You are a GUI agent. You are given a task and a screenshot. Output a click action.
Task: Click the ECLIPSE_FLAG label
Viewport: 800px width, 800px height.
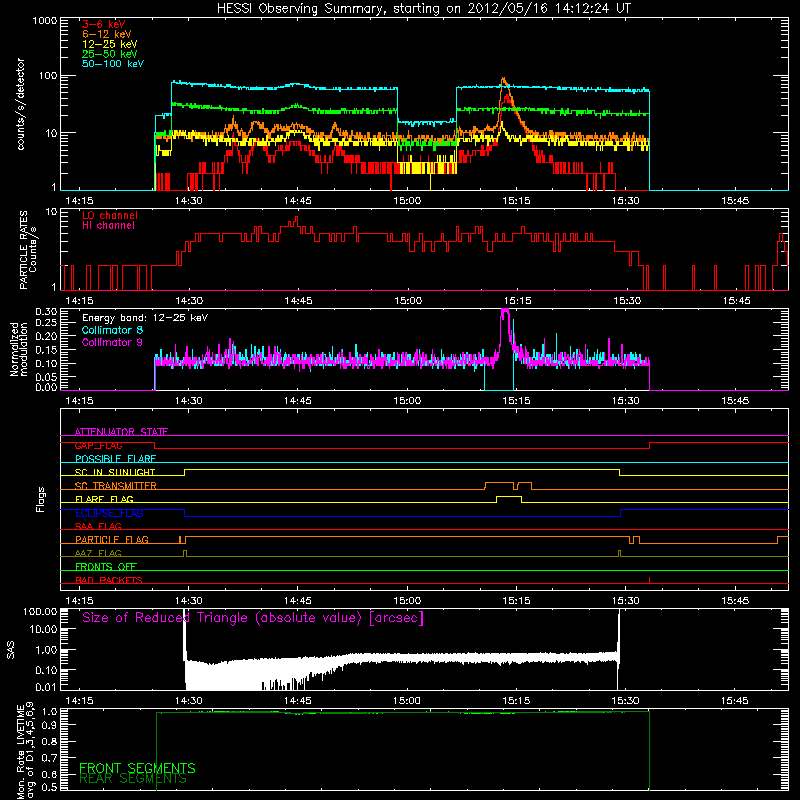coord(109,513)
